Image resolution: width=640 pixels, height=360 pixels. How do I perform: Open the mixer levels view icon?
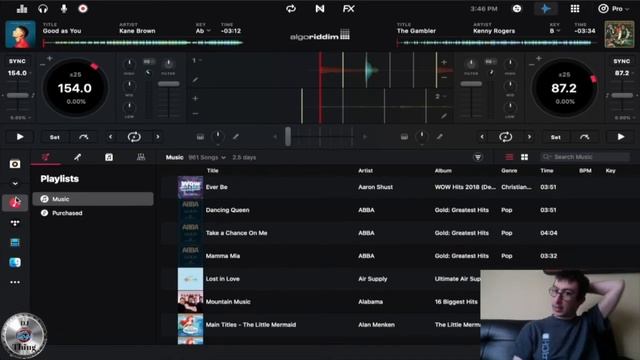click(22, 9)
